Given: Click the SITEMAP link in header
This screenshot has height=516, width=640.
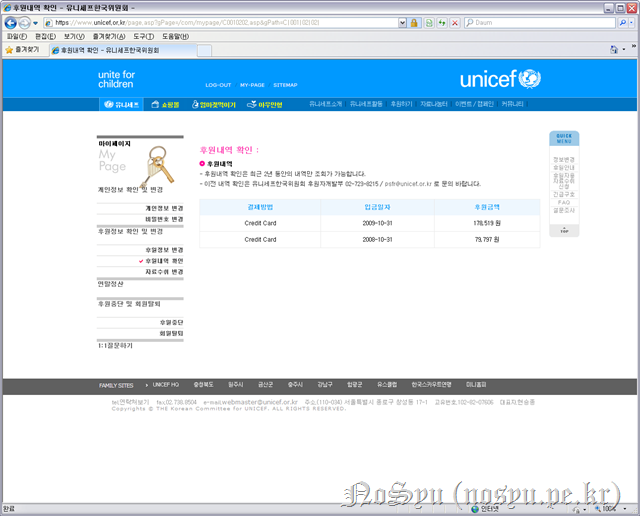Looking at the screenshot, I should point(285,85).
